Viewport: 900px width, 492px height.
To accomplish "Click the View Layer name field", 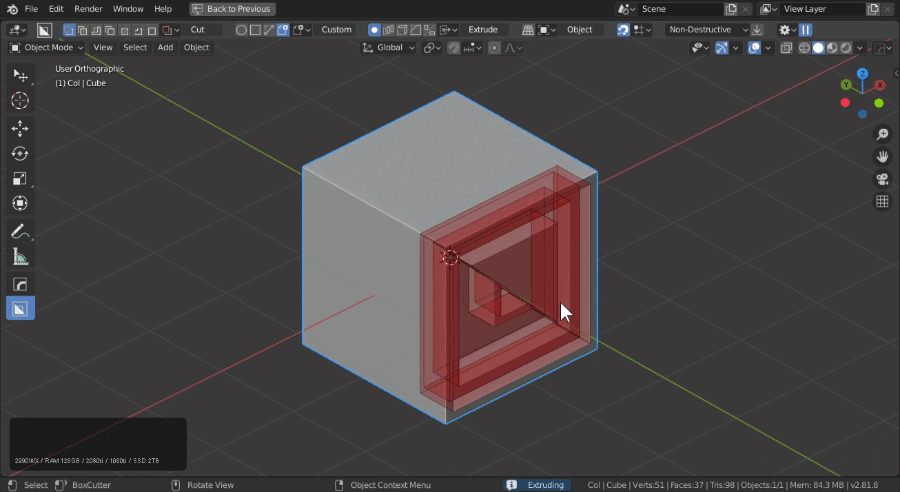I will point(822,9).
